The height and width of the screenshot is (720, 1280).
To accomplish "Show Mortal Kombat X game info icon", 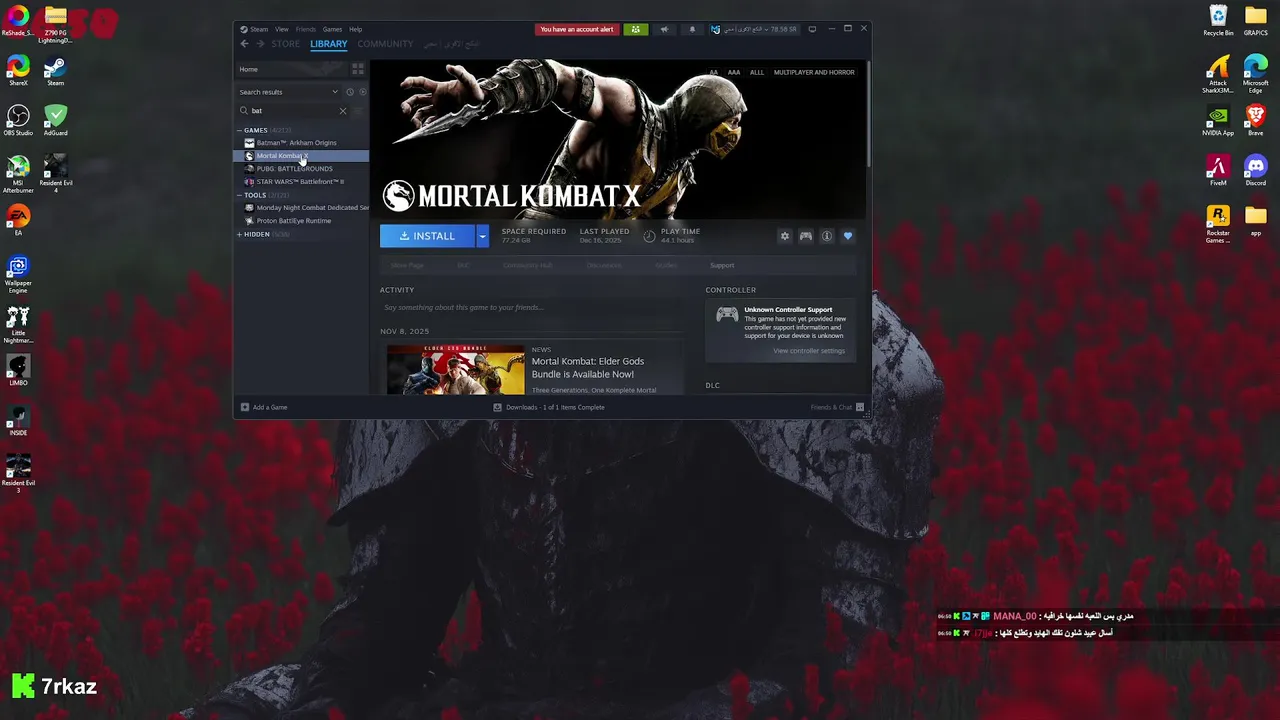I will click(x=827, y=236).
